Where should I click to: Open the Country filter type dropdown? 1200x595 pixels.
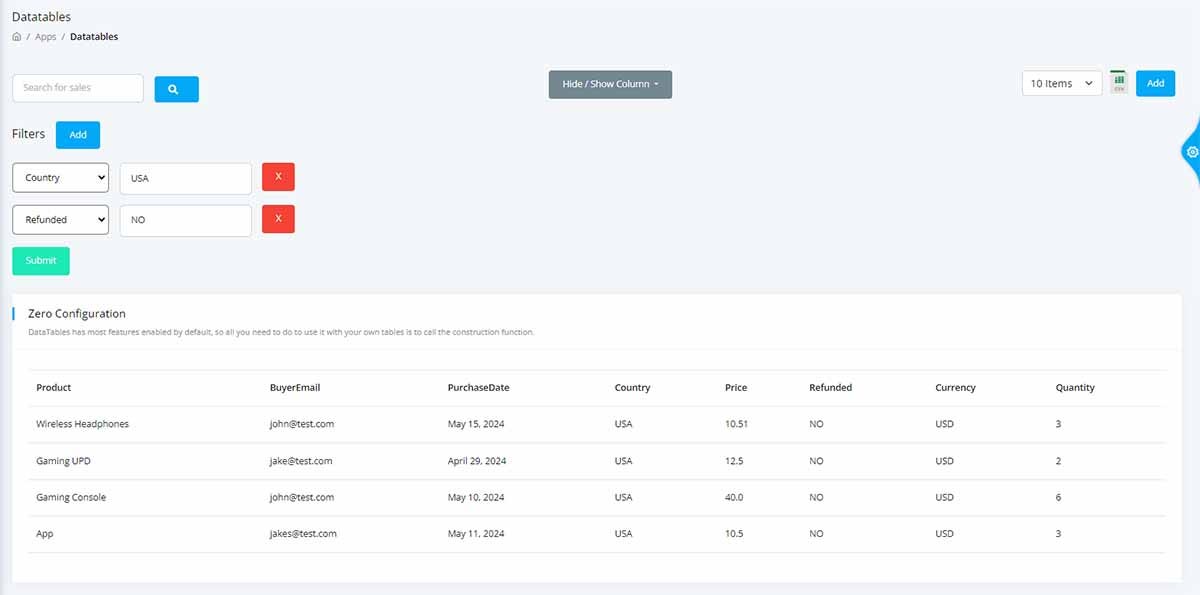(60, 177)
